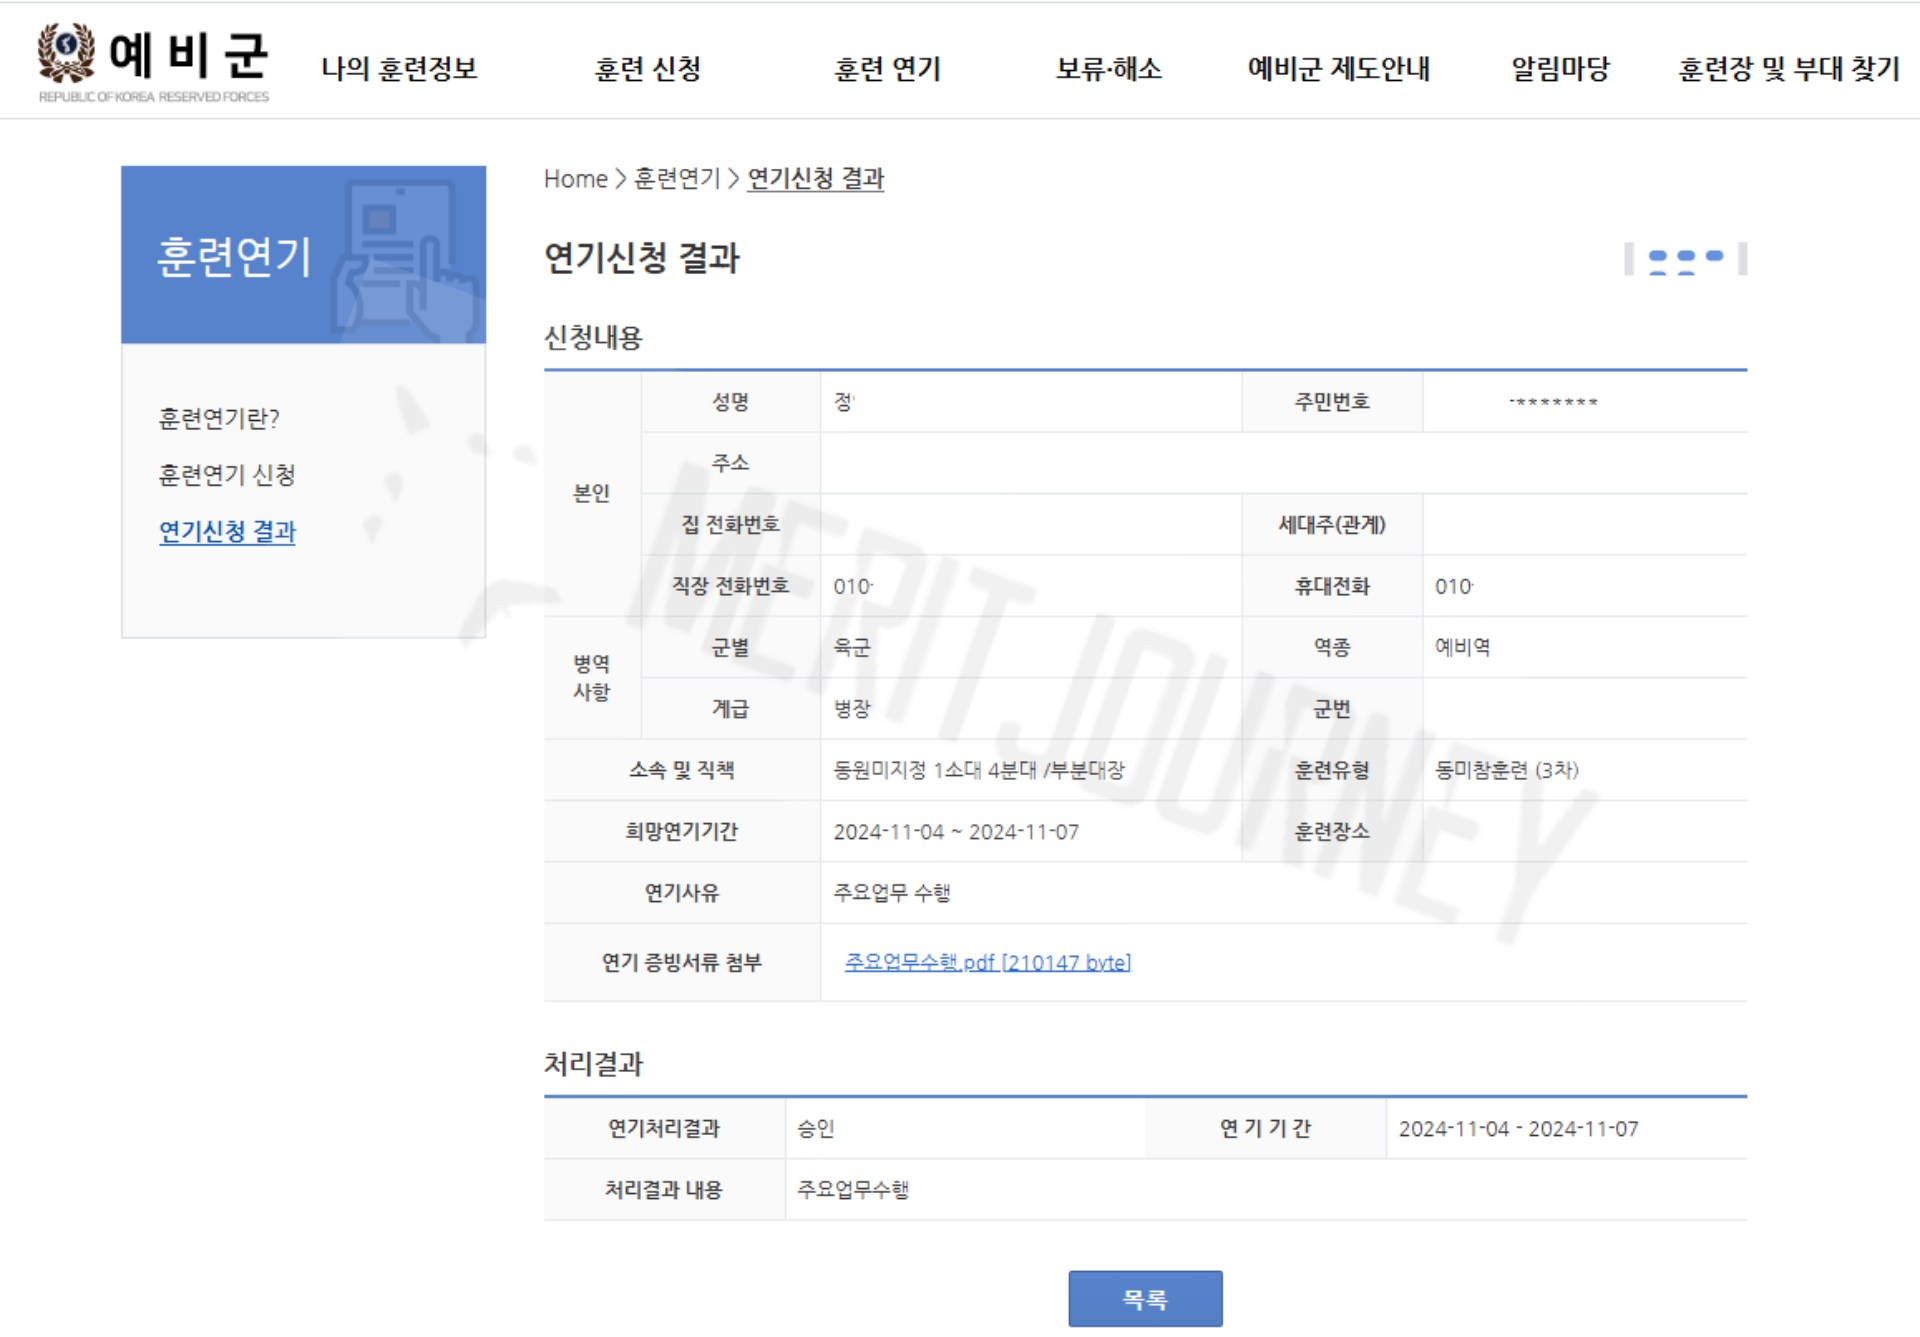Download the 주요업무수행.pdf attachment
This screenshot has height=1337, width=1920.
987,962
